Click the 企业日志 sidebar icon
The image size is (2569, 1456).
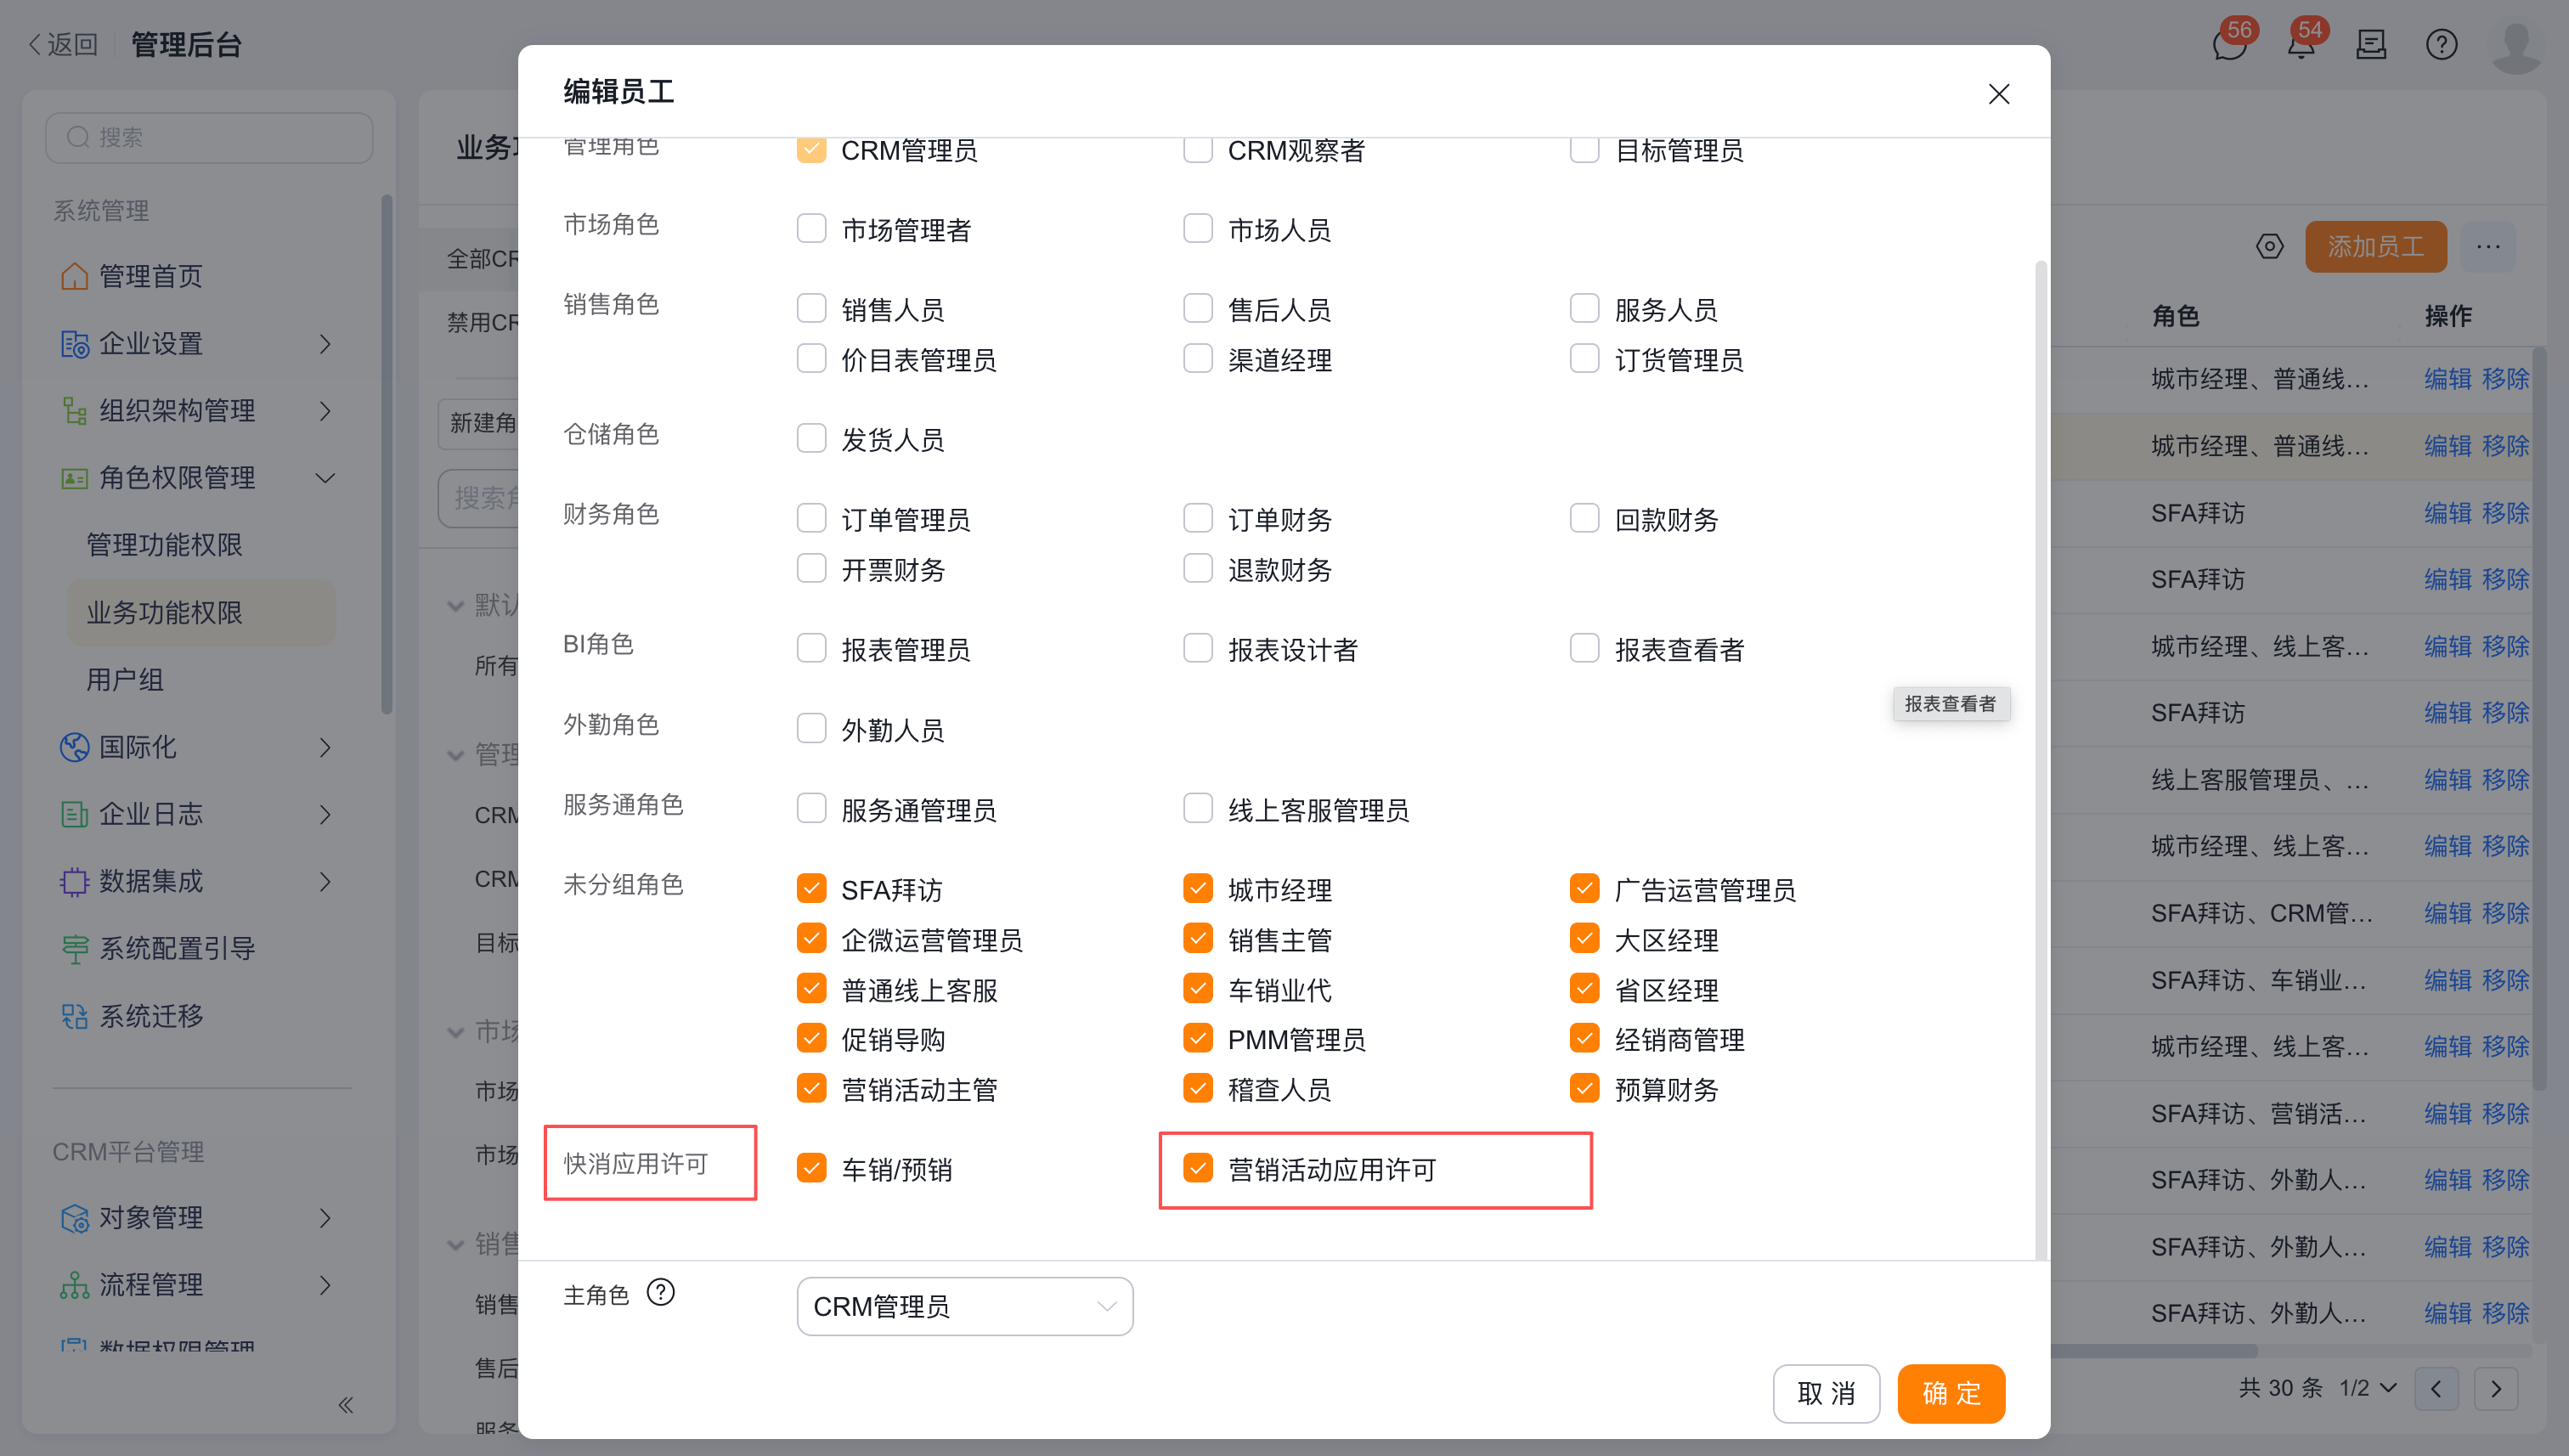tap(74, 814)
